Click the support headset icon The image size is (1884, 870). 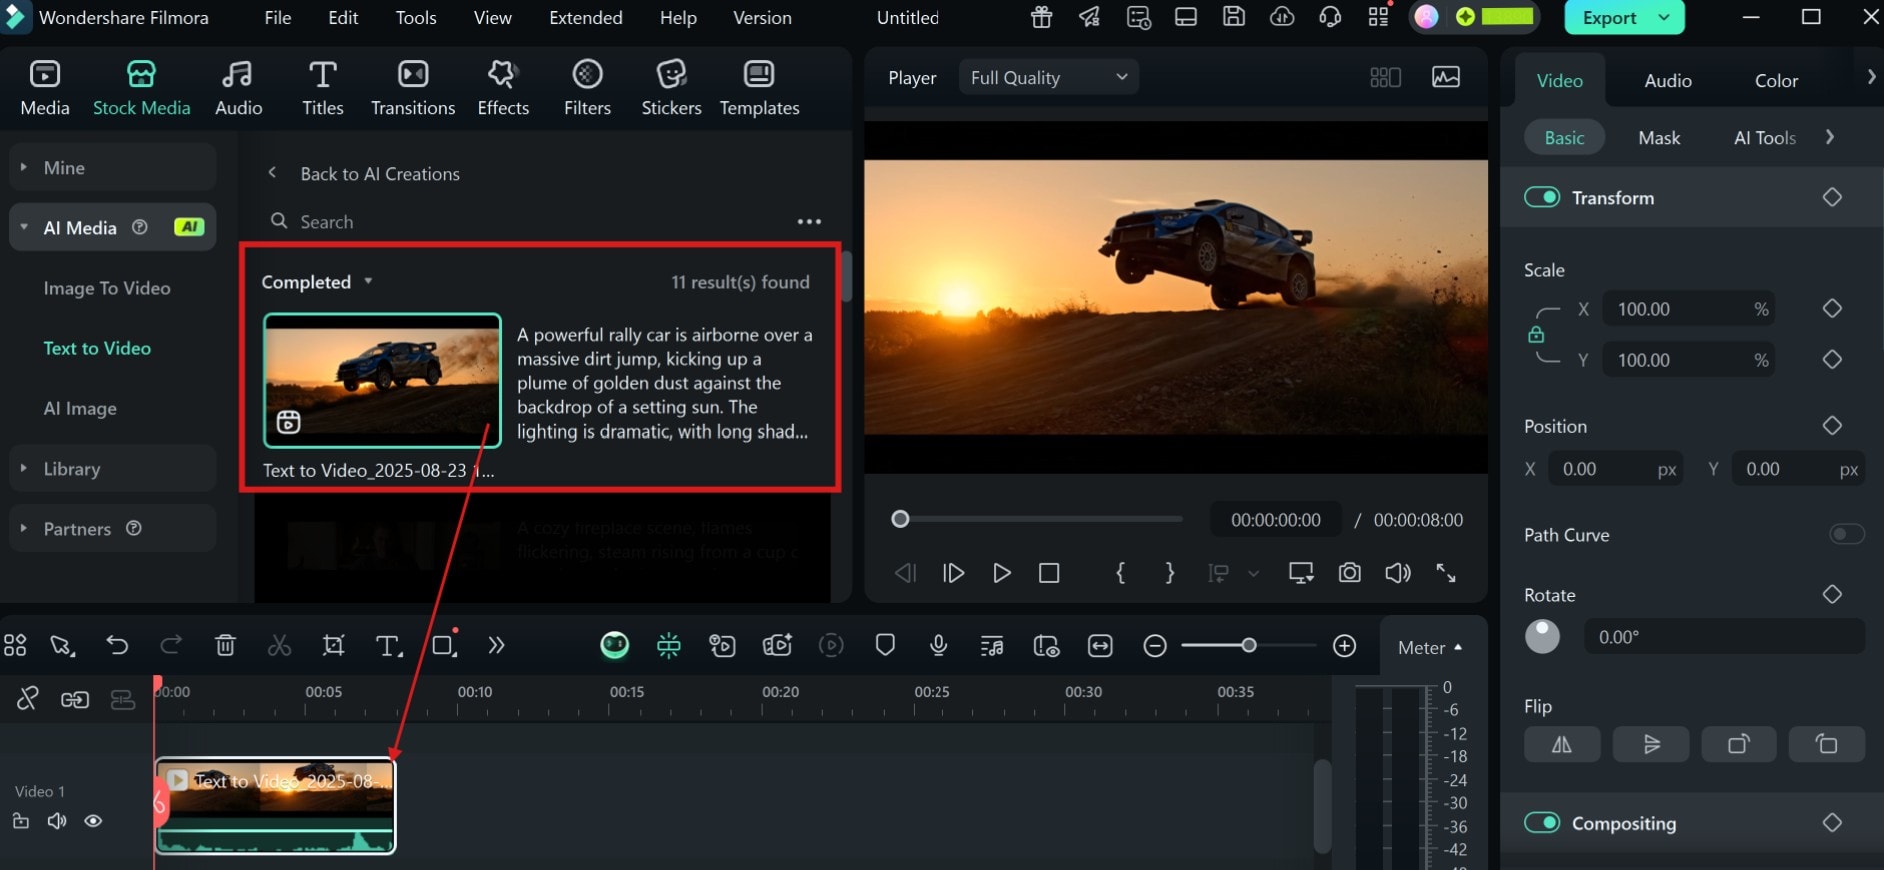coord(1330,17)
